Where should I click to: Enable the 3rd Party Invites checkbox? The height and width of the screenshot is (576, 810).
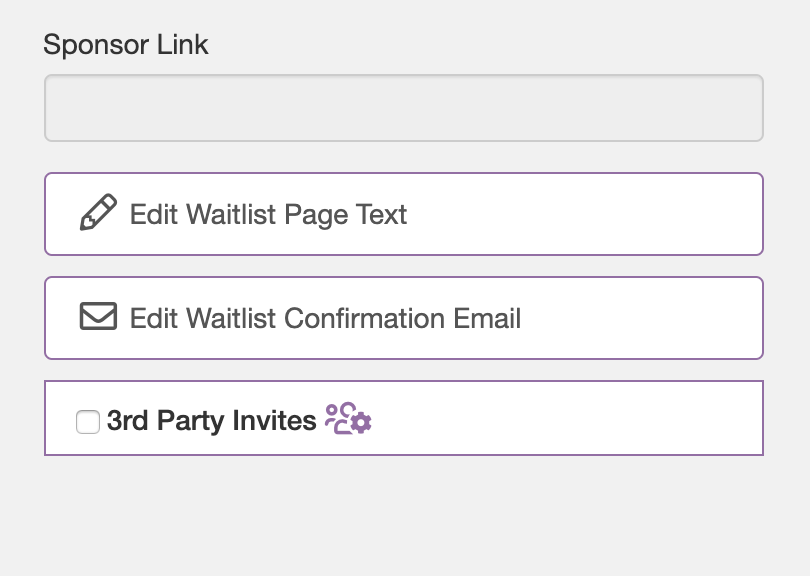[88, 422]
